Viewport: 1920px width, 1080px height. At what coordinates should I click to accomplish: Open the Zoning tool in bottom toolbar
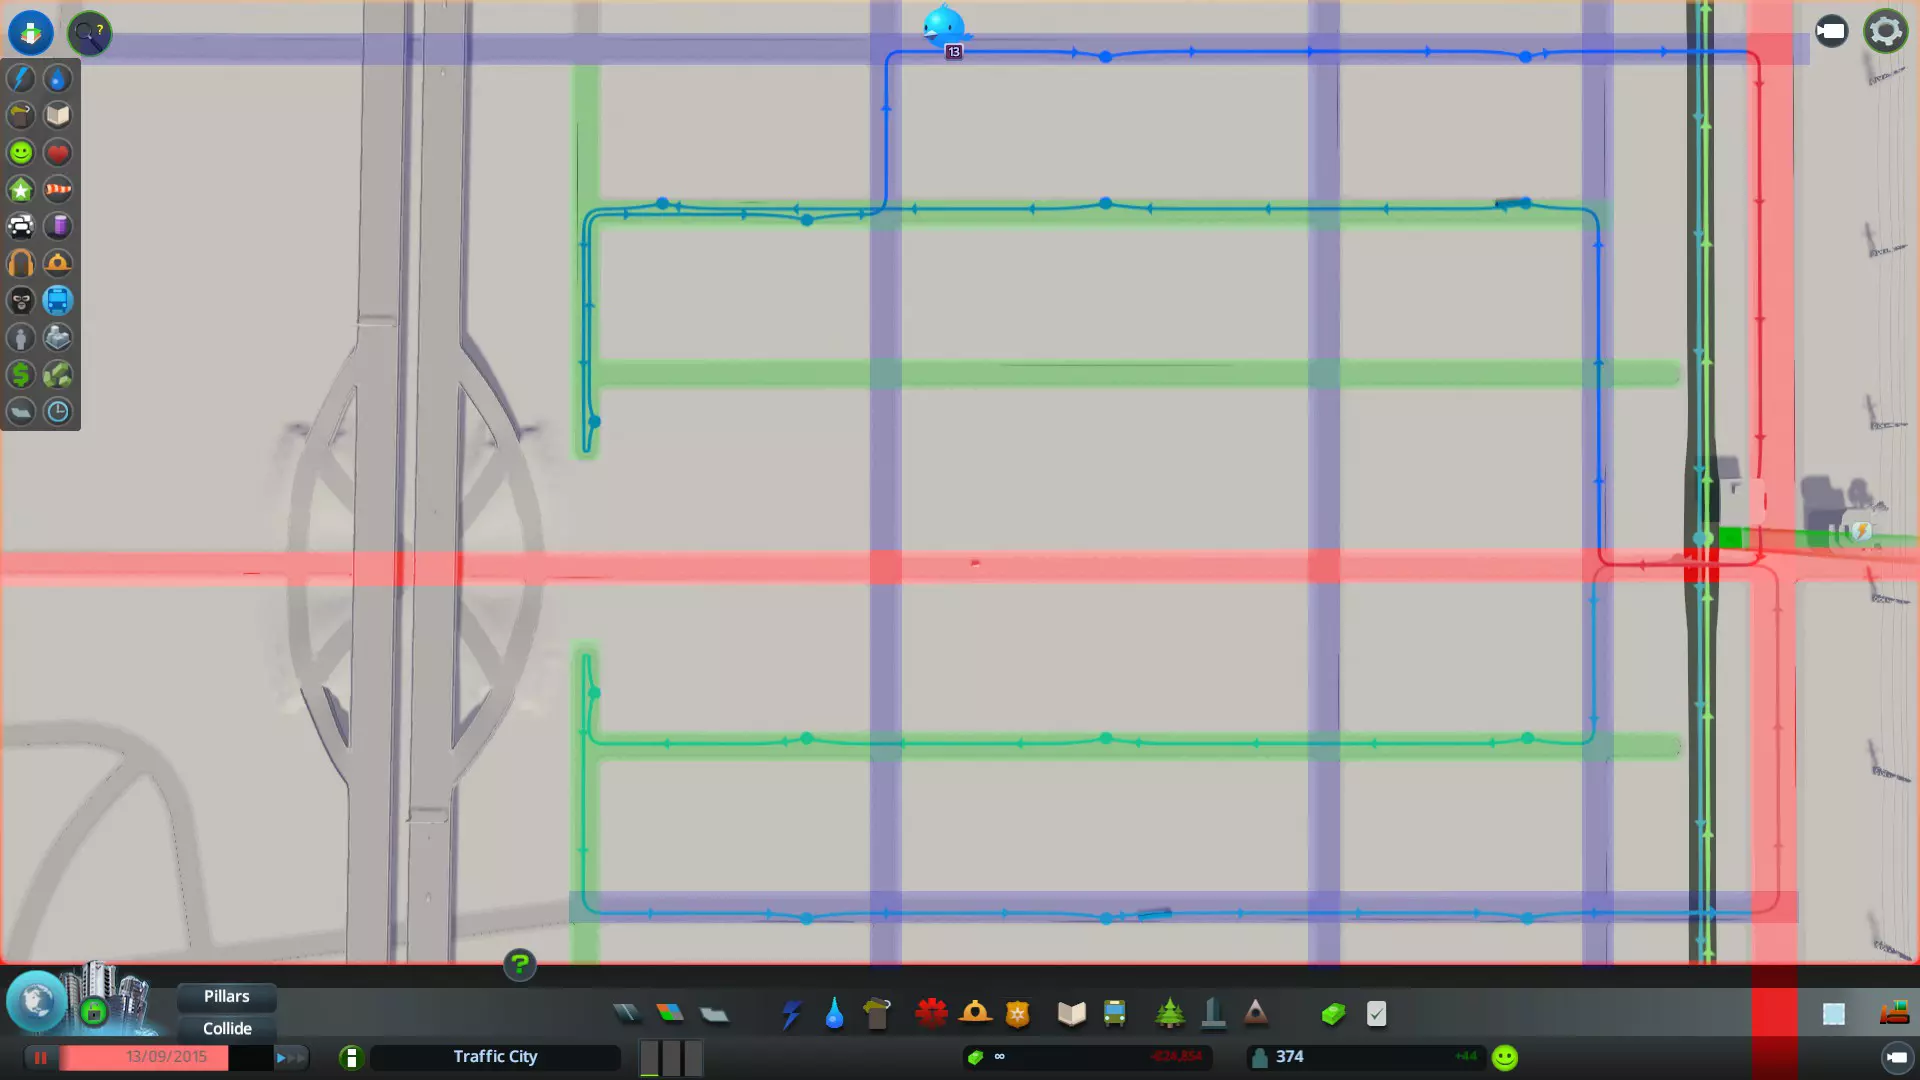tap(670, 1014)
